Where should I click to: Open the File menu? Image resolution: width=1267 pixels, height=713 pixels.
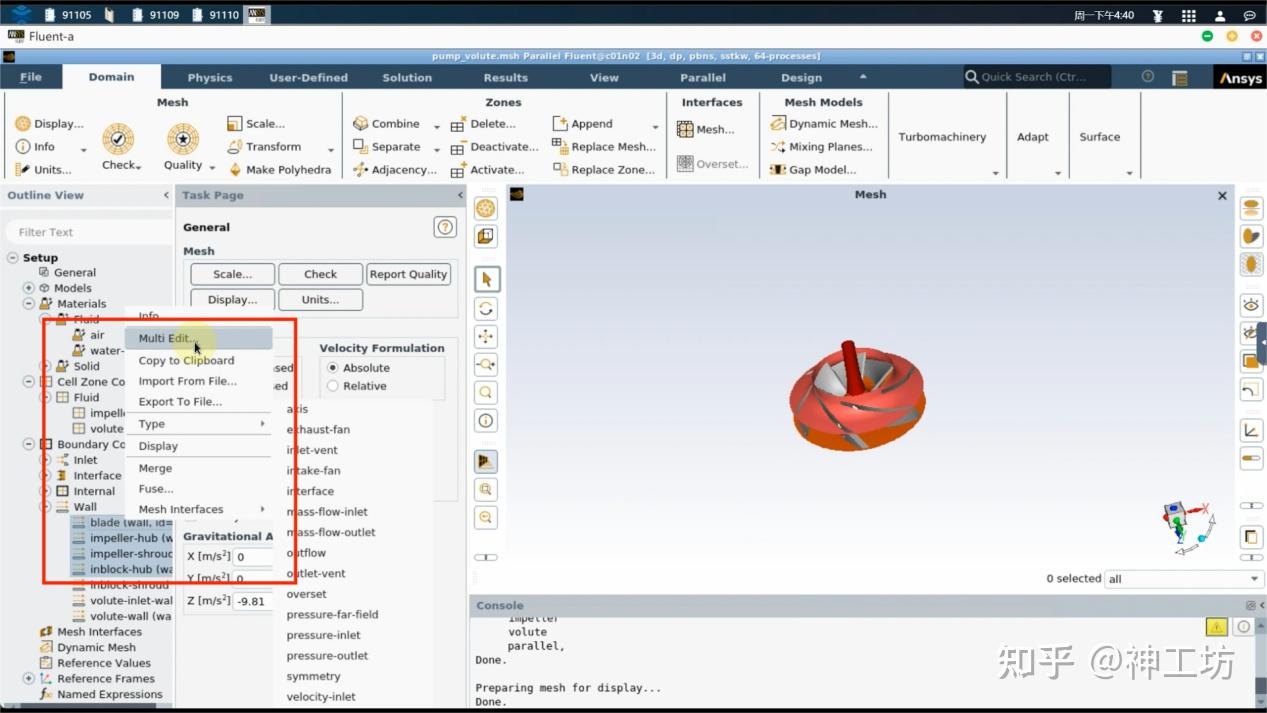pyautogui.click(x=31, y=77)
